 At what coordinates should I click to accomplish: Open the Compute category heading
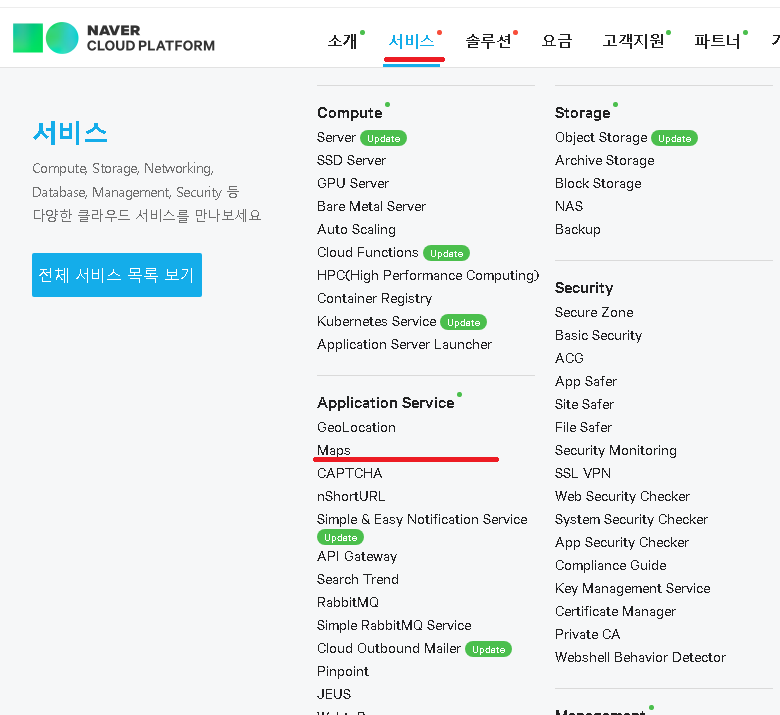[x=350, y=113]
